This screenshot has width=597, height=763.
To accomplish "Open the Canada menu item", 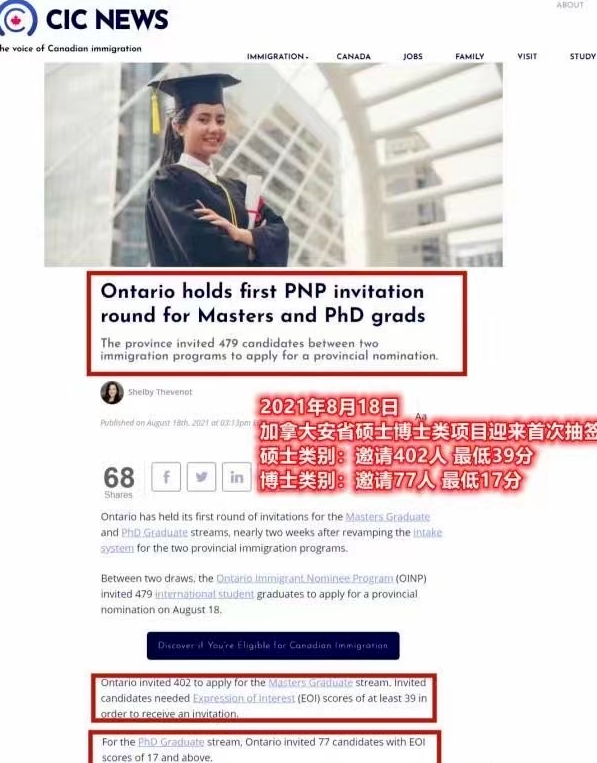I will coord(354,56).
